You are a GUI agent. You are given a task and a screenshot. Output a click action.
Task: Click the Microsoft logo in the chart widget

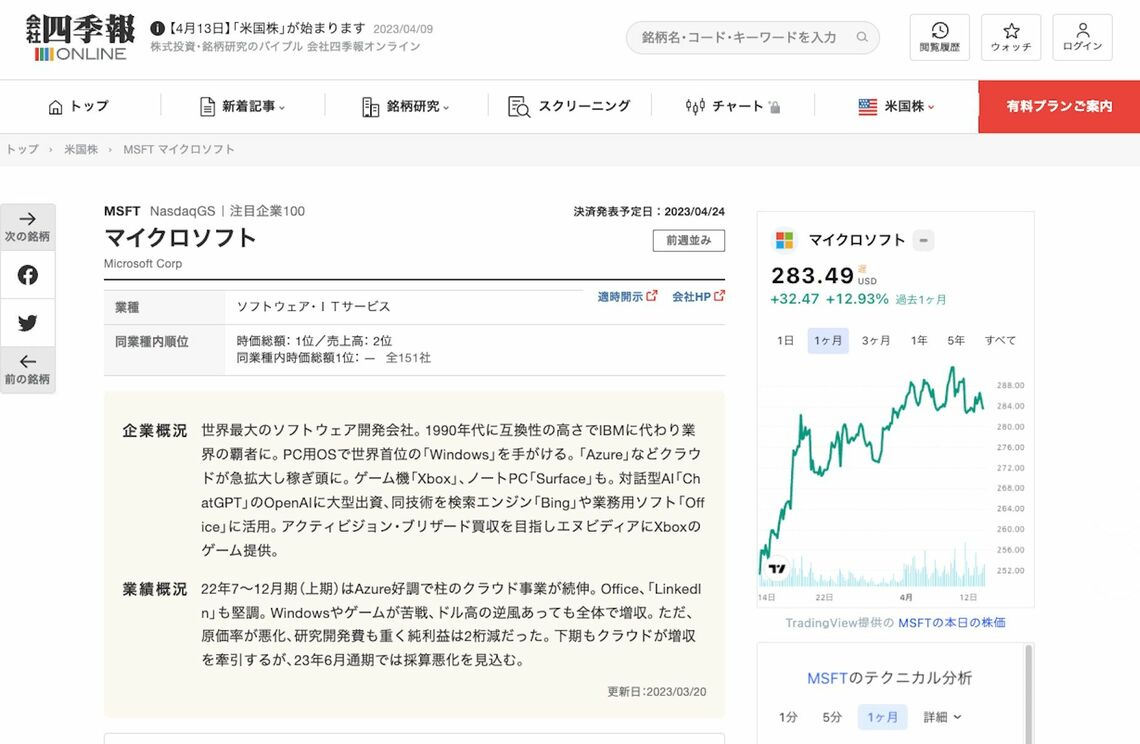(x=784, y=240)
